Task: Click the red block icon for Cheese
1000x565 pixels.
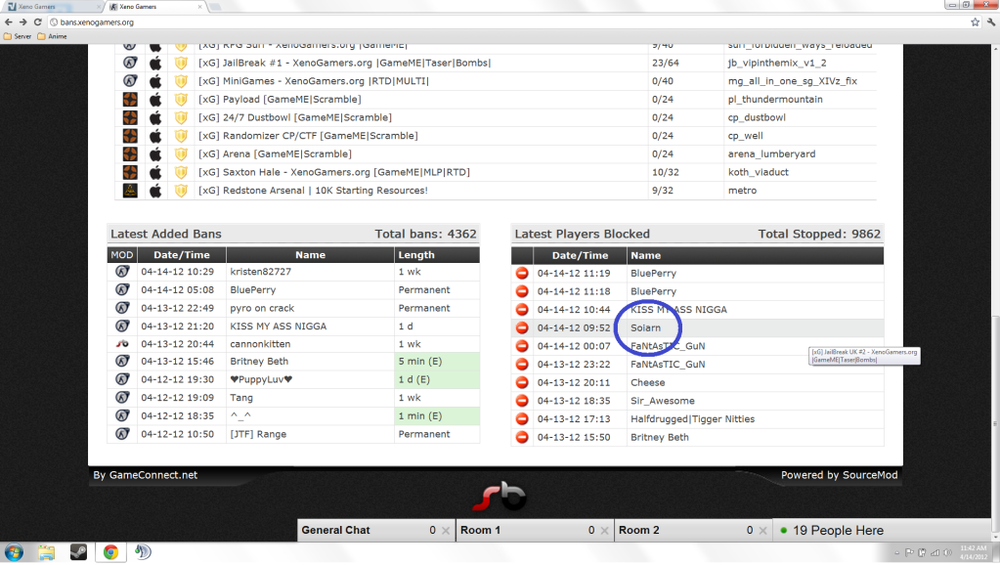Action: (522, 383)
